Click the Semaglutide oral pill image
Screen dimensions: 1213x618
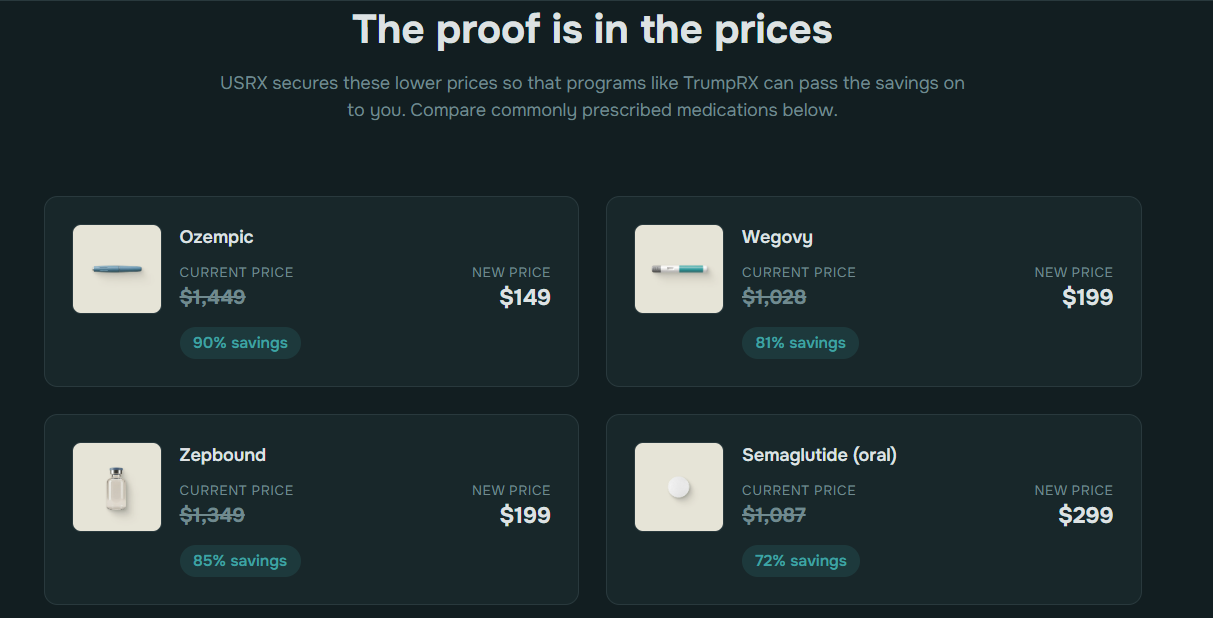(x=679, y=487)
